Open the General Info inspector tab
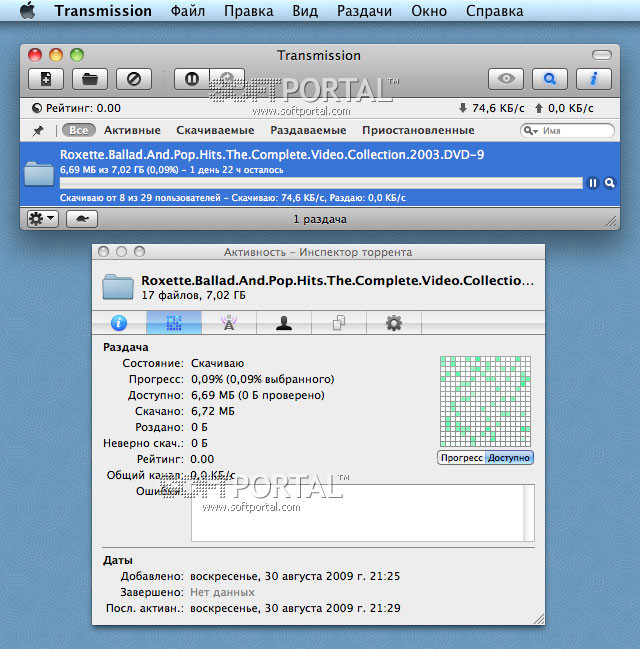The height and width of the screenshot is (649, 640). tap(119, 322)
